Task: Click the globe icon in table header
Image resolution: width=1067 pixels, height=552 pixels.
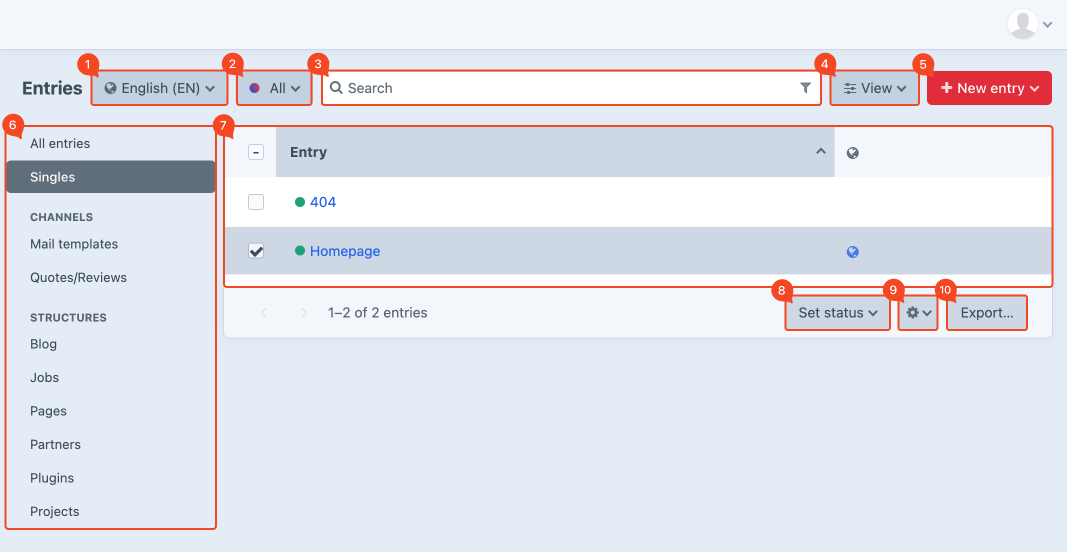Action: (x=852, y=153)
